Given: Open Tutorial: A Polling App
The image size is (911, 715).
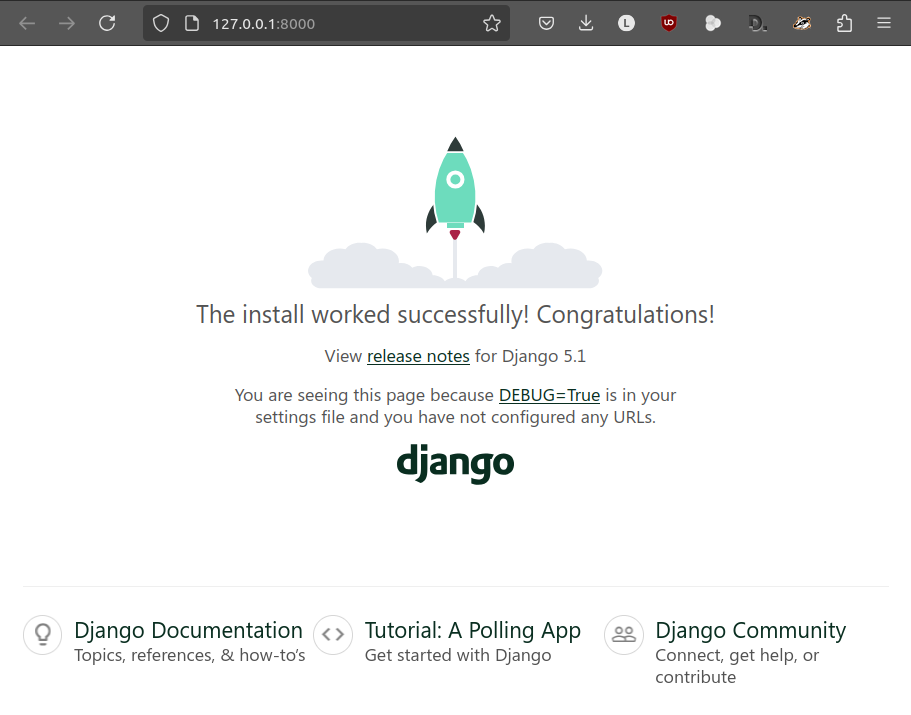Looking at the screenshot, I should pyautogui.click(x=472, y=630).
